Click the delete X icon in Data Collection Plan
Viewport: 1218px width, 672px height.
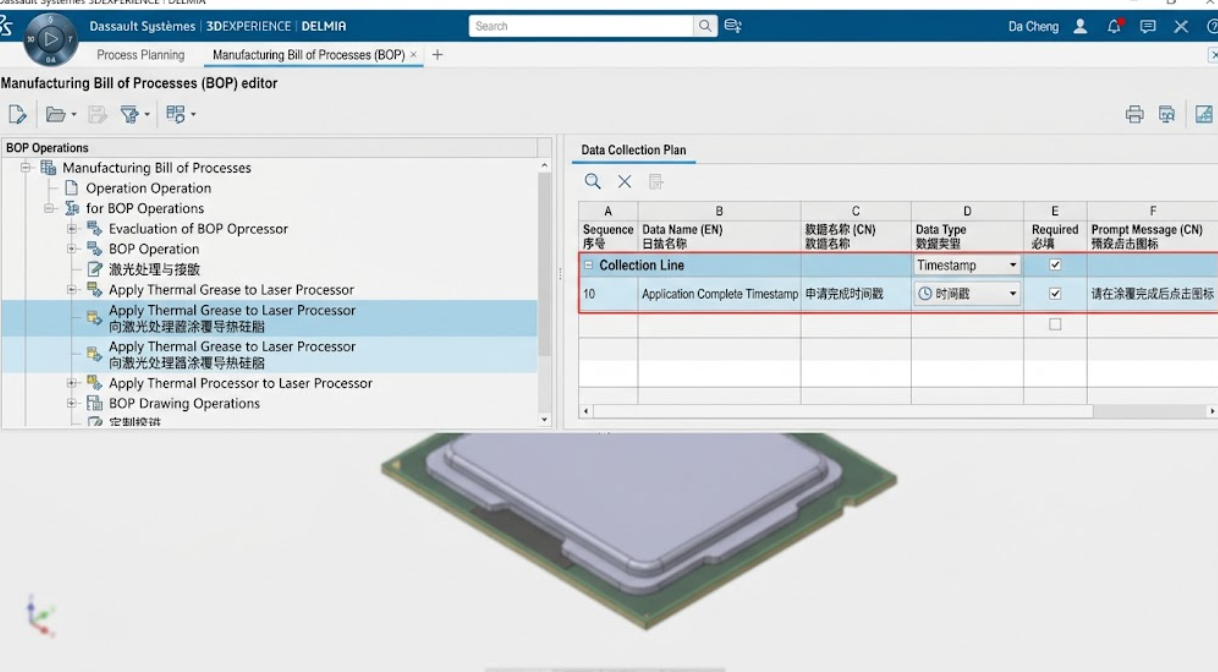point(624,181)
